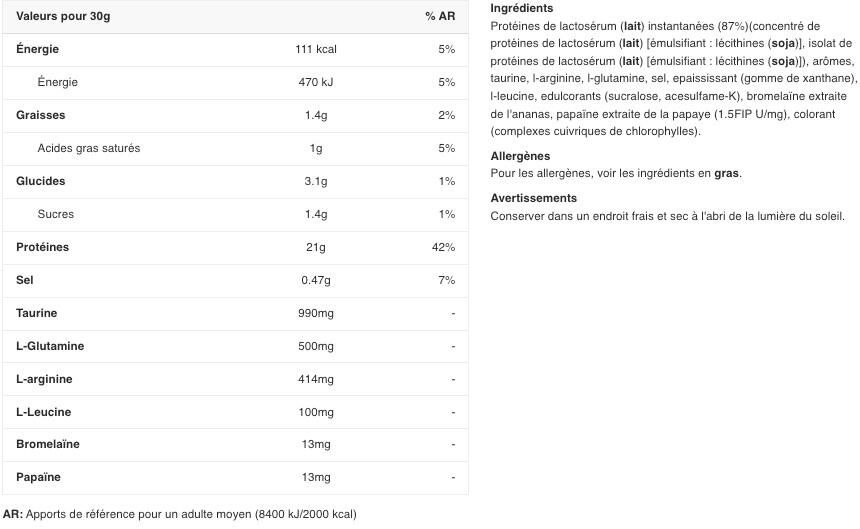Click the "Avertissements" section heading

(x=534, y=198)
